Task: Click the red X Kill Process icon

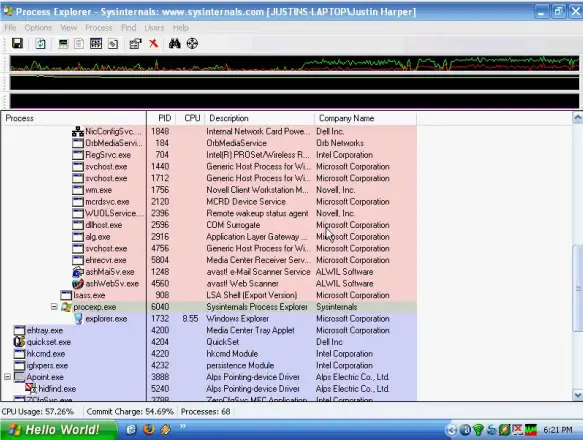Action: 153,44
